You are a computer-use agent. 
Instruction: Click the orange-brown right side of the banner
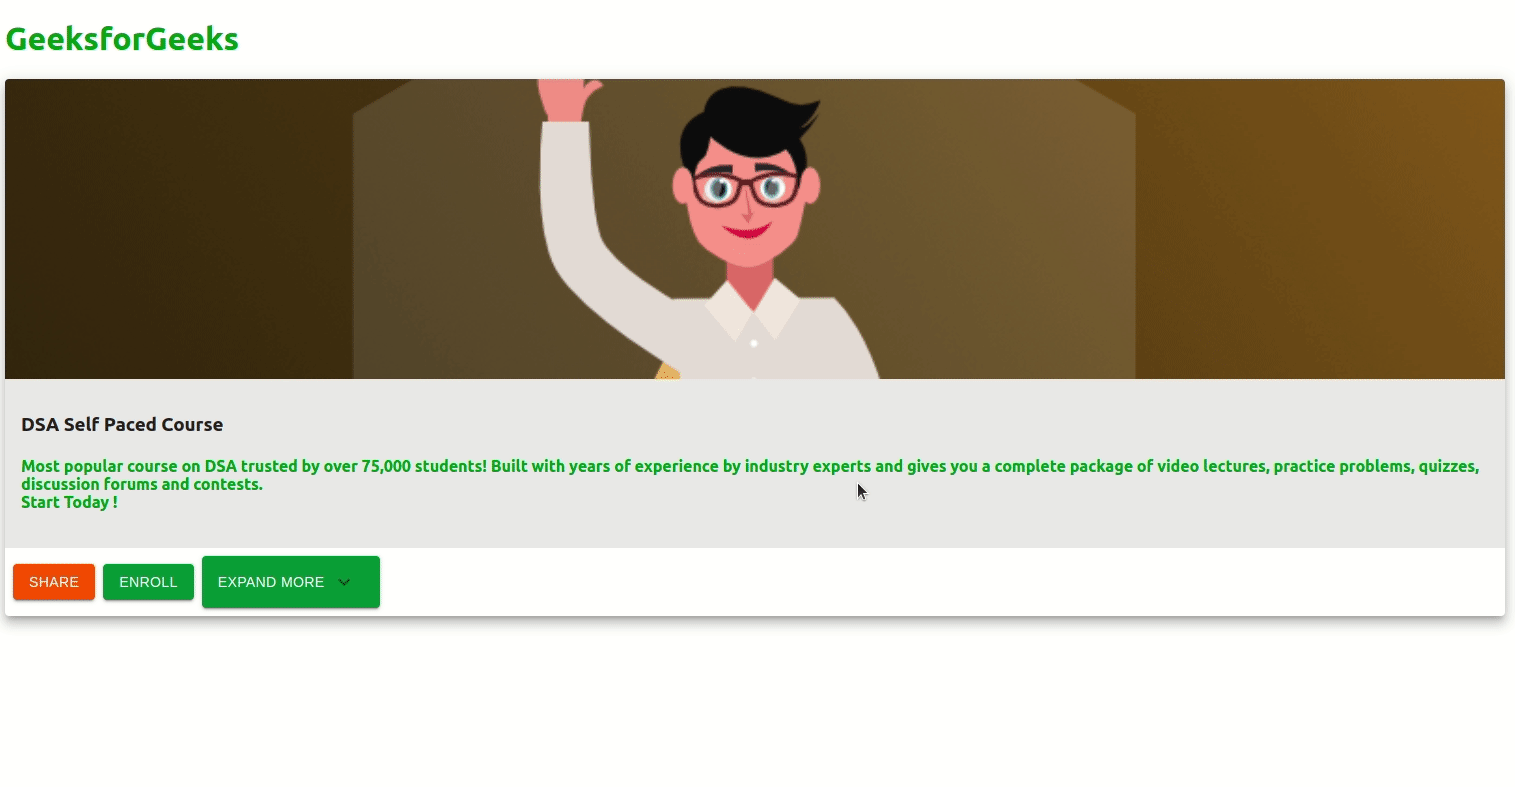pyautogui.click(x=1320, y=229)
